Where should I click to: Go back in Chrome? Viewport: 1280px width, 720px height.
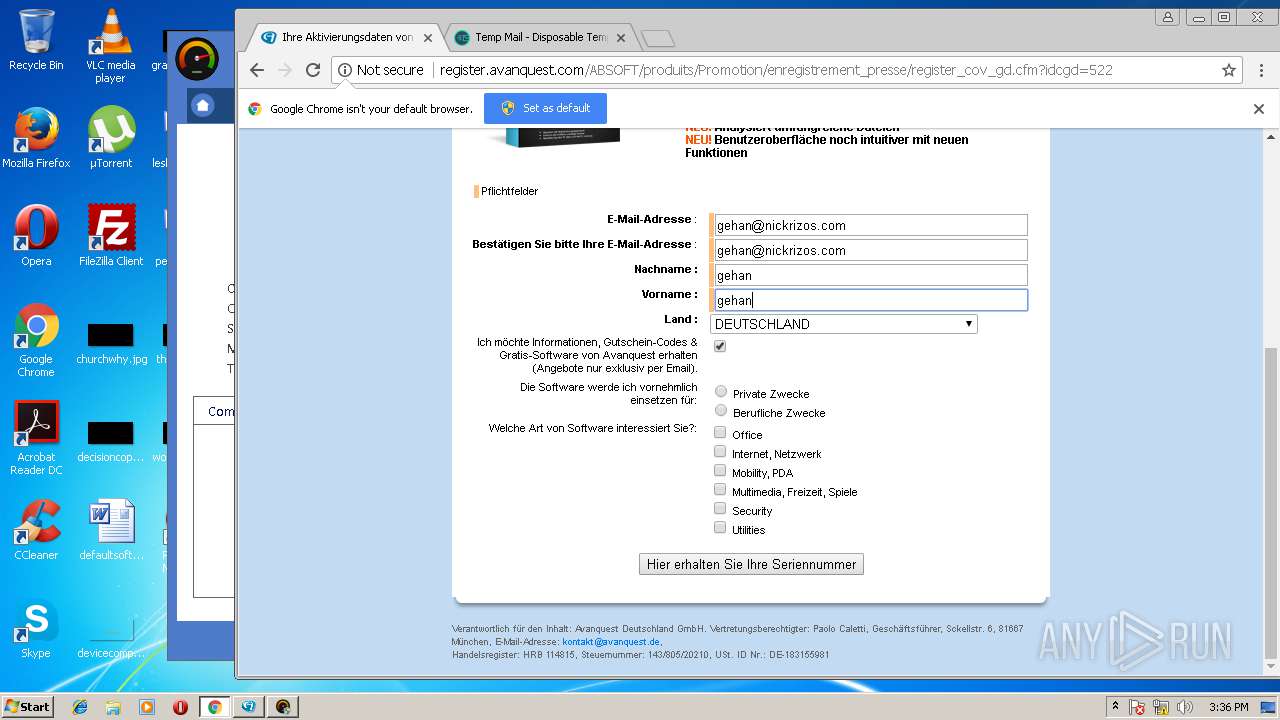point(257,70)
